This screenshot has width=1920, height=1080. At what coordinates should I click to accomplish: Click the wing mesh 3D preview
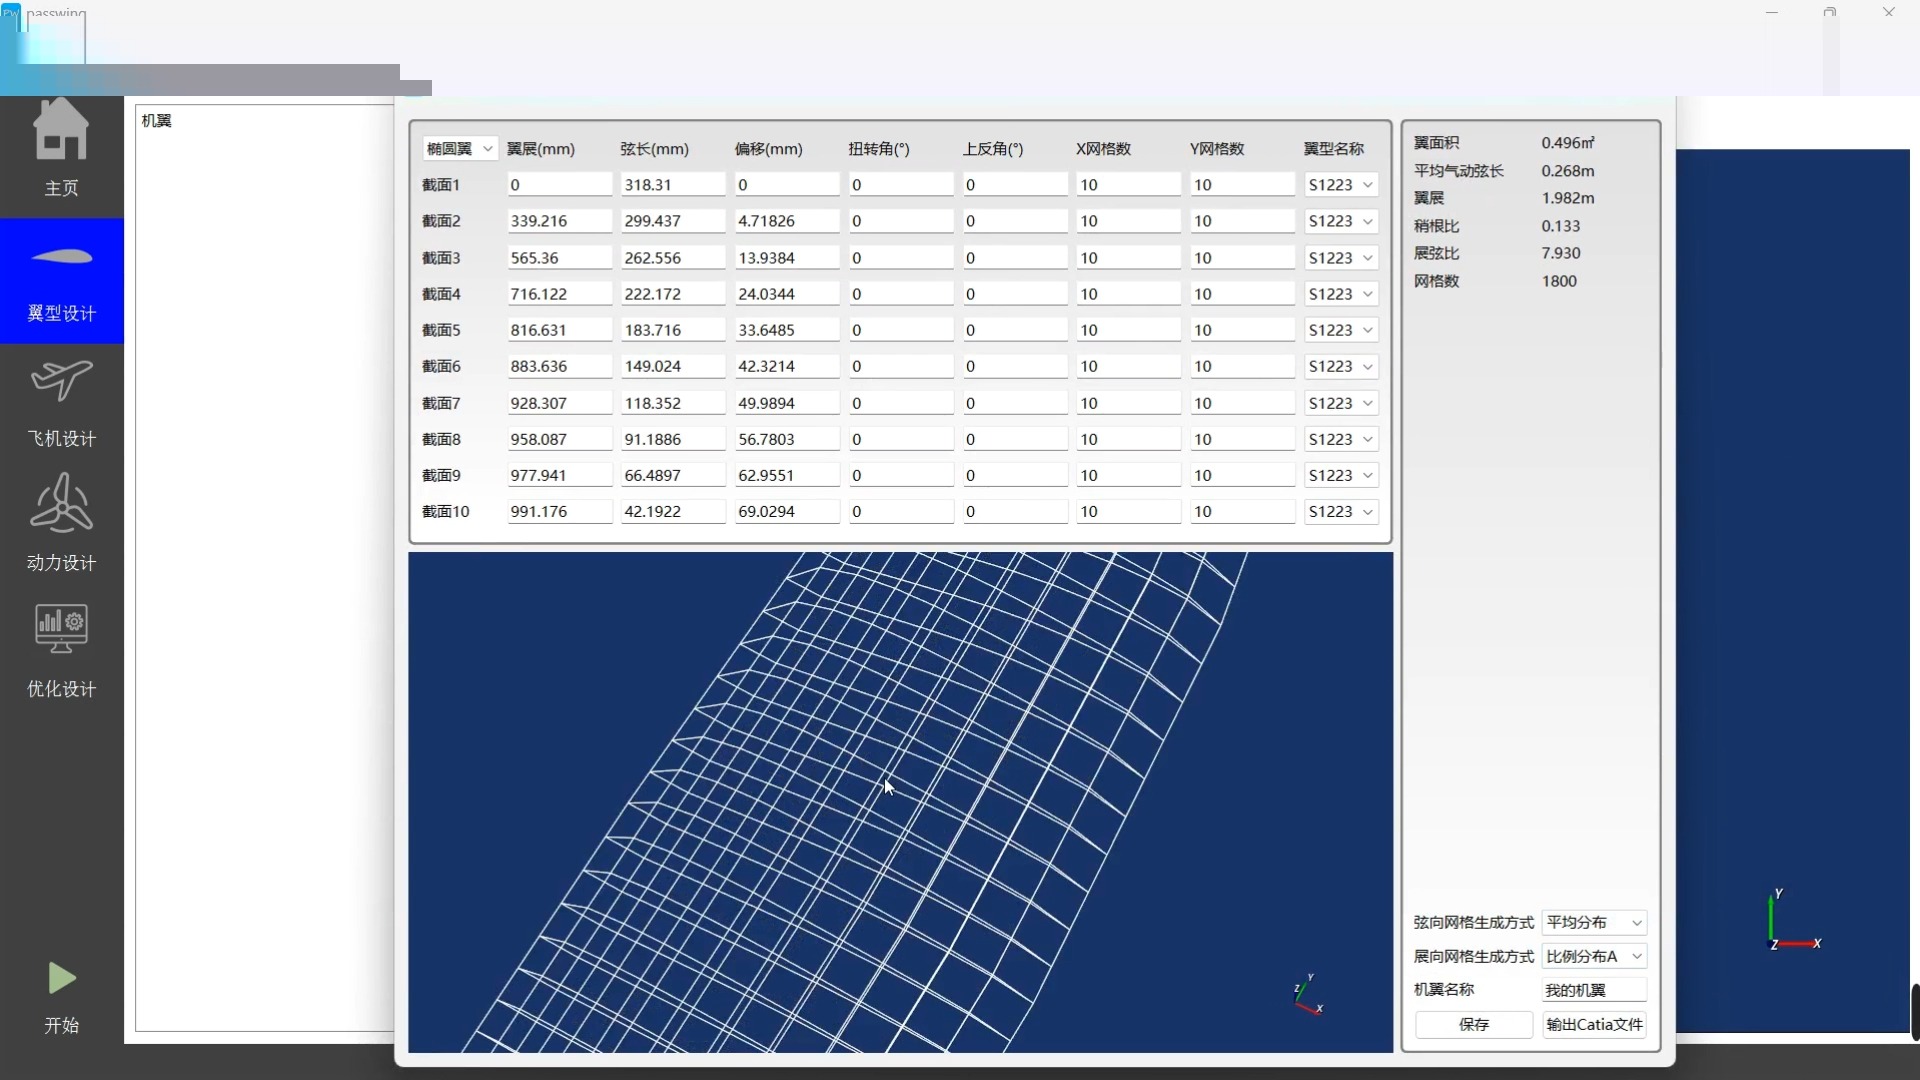point(900,802)
